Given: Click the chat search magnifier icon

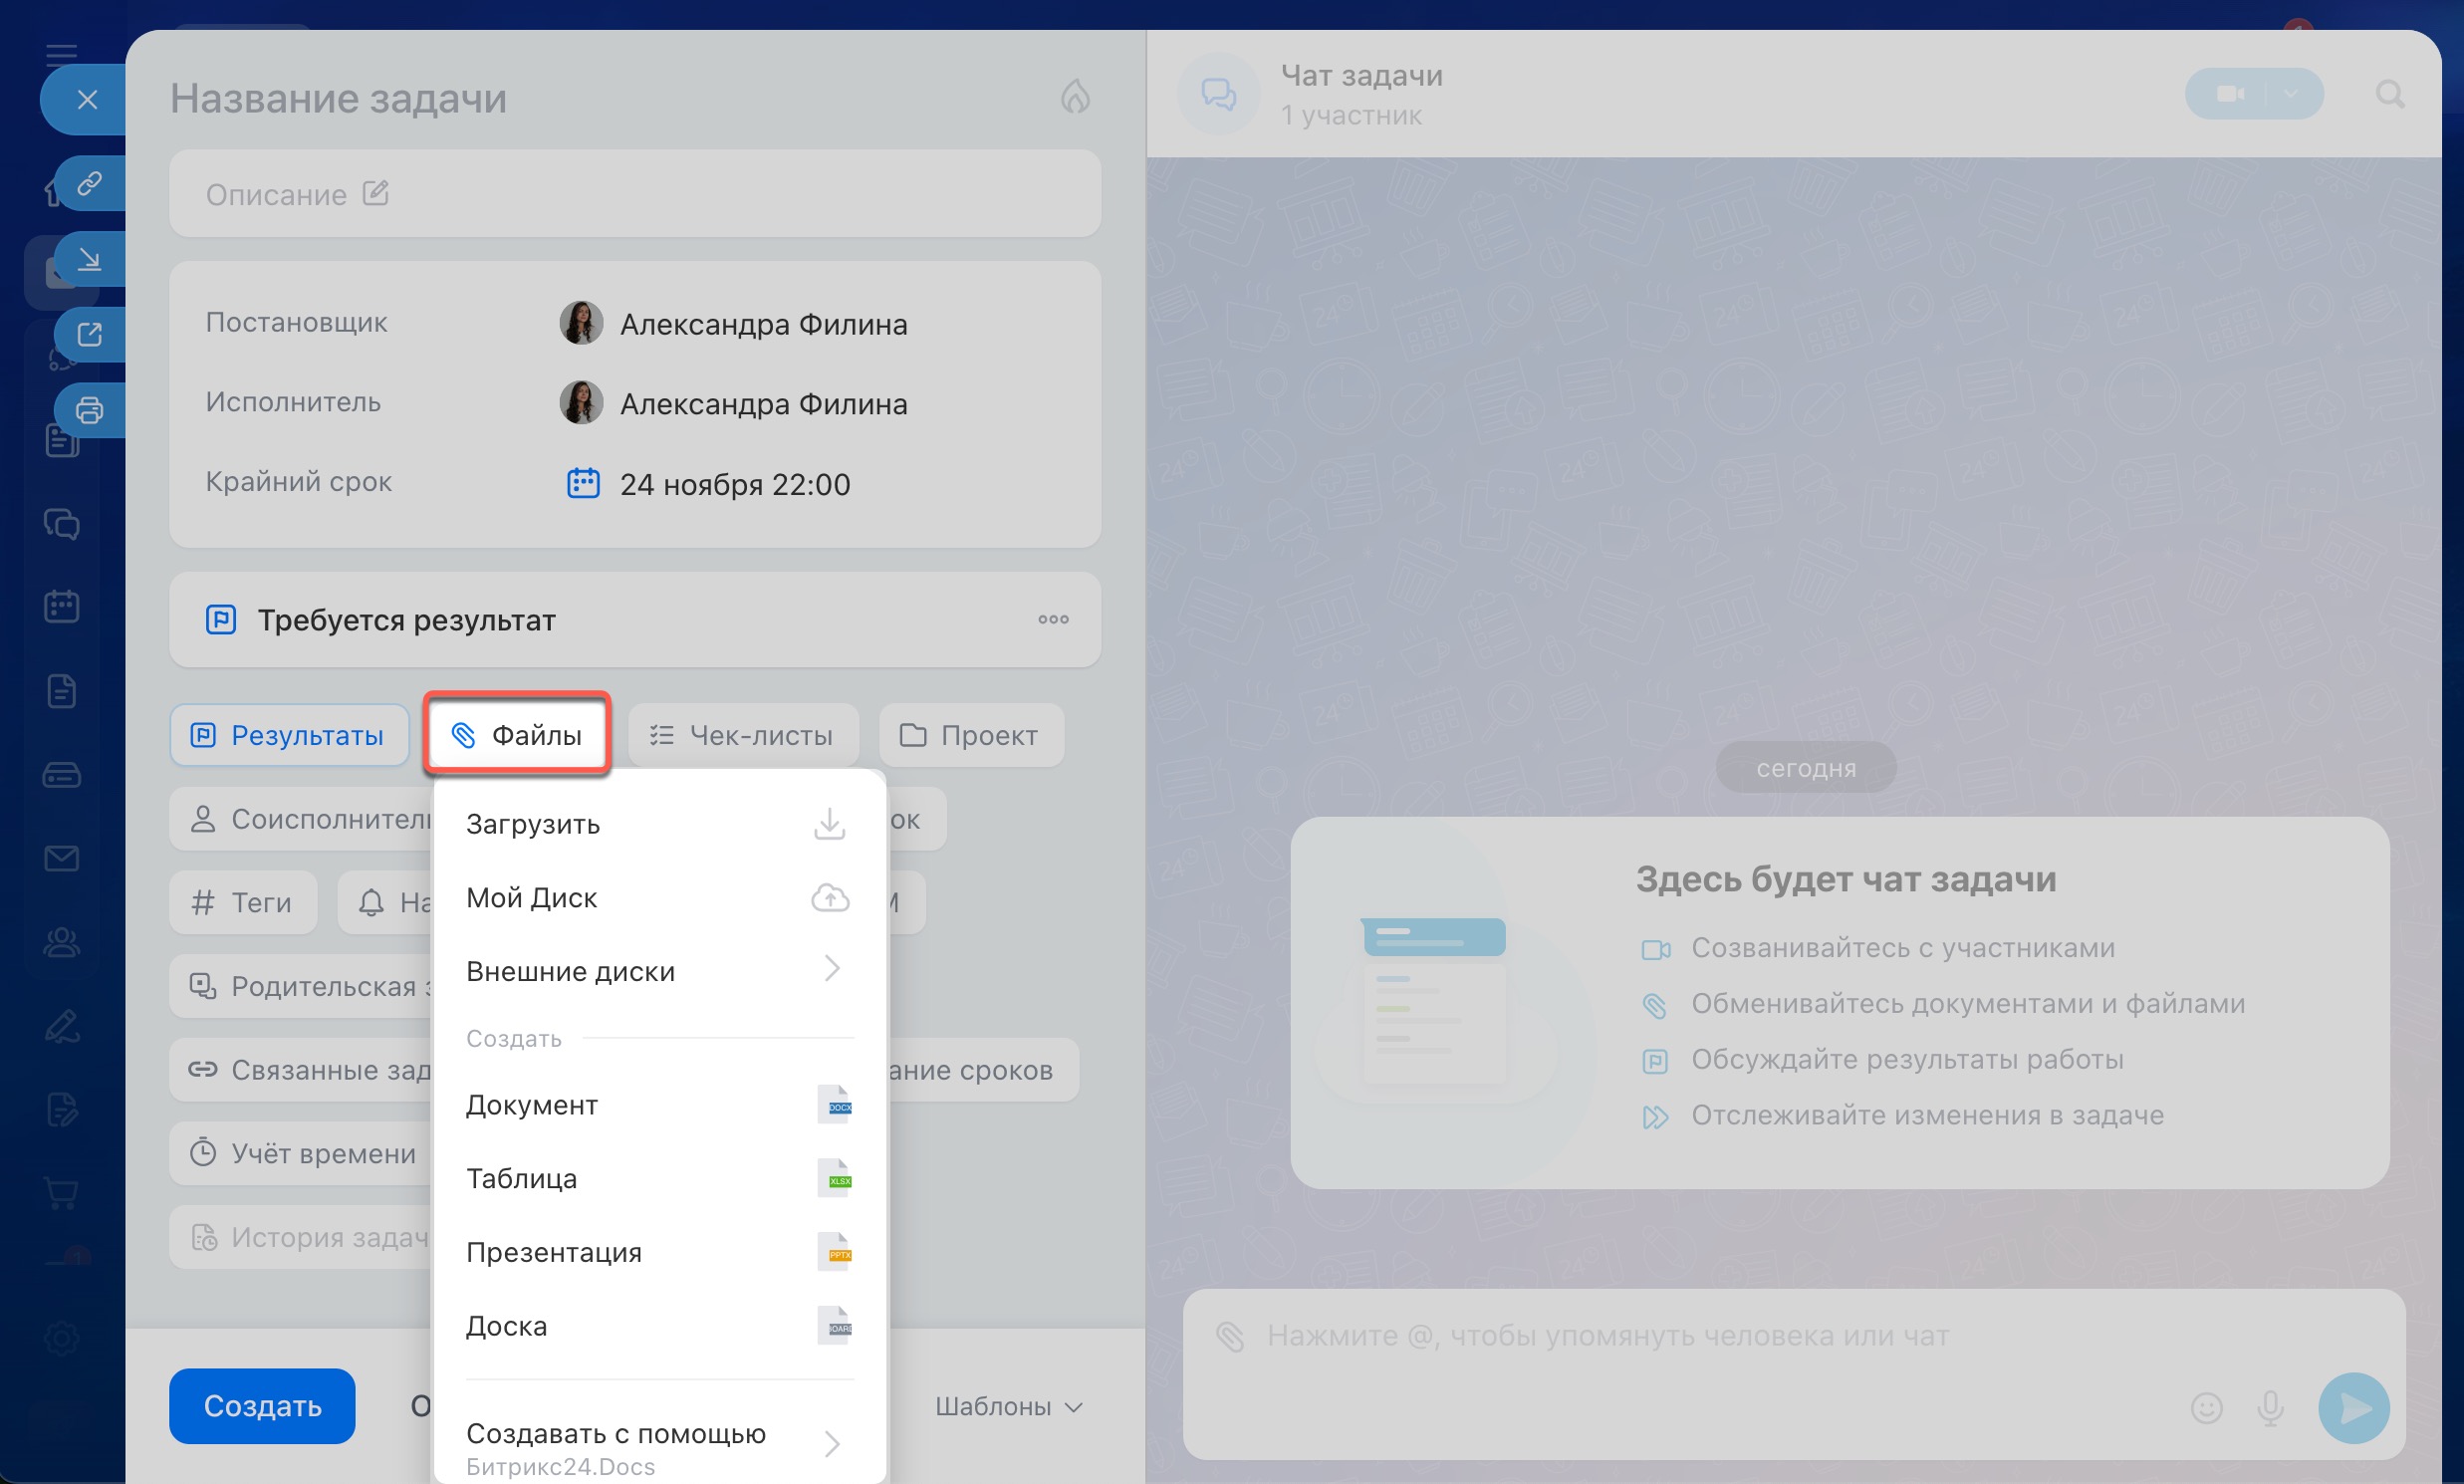Looking at the screenshot, I should [2389, 95].
